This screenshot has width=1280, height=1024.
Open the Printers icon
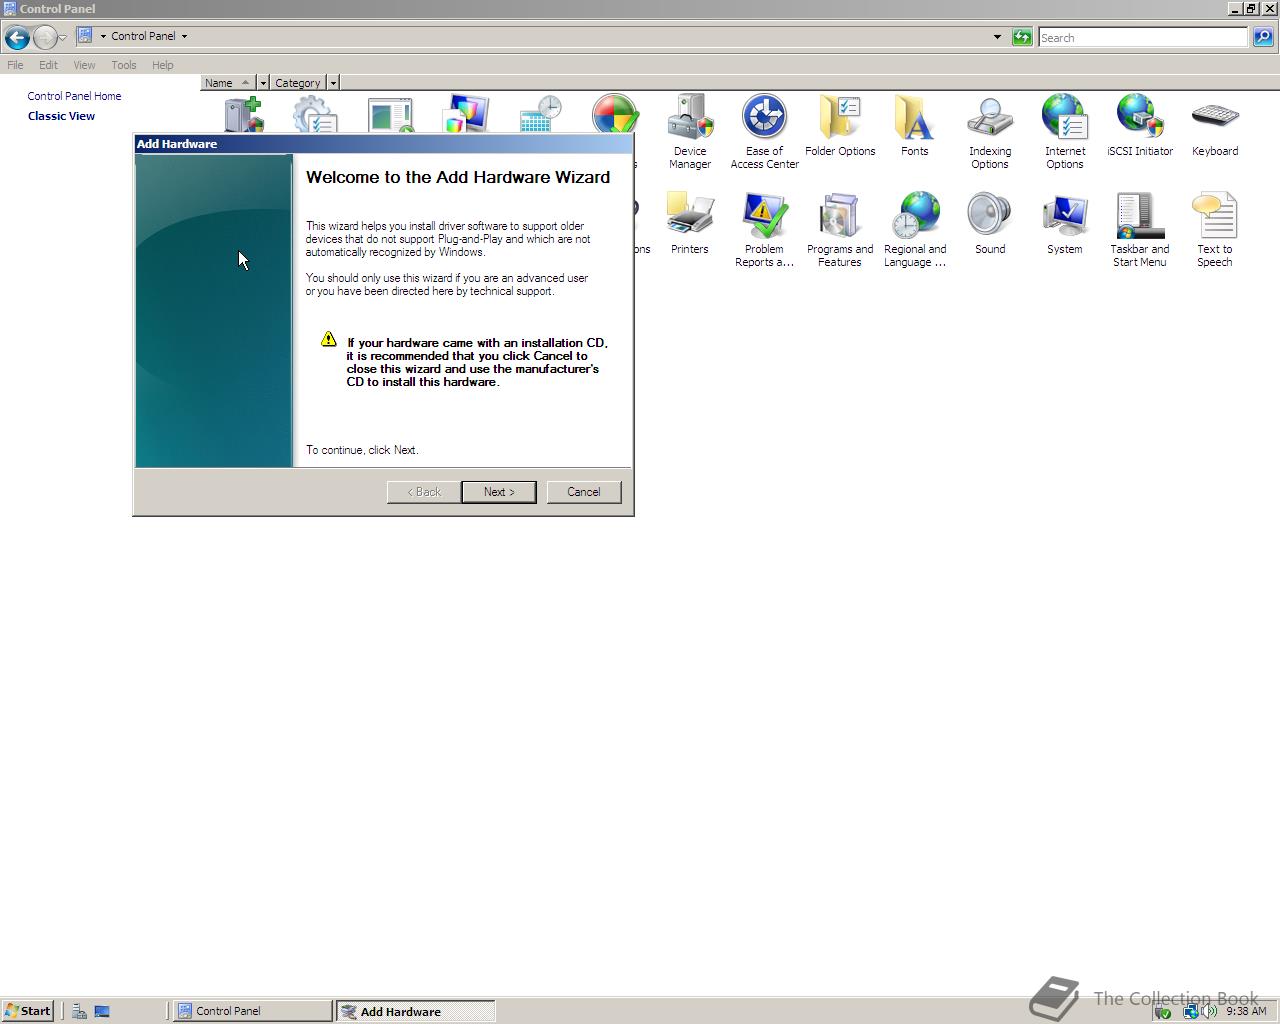tap(689, 223)
